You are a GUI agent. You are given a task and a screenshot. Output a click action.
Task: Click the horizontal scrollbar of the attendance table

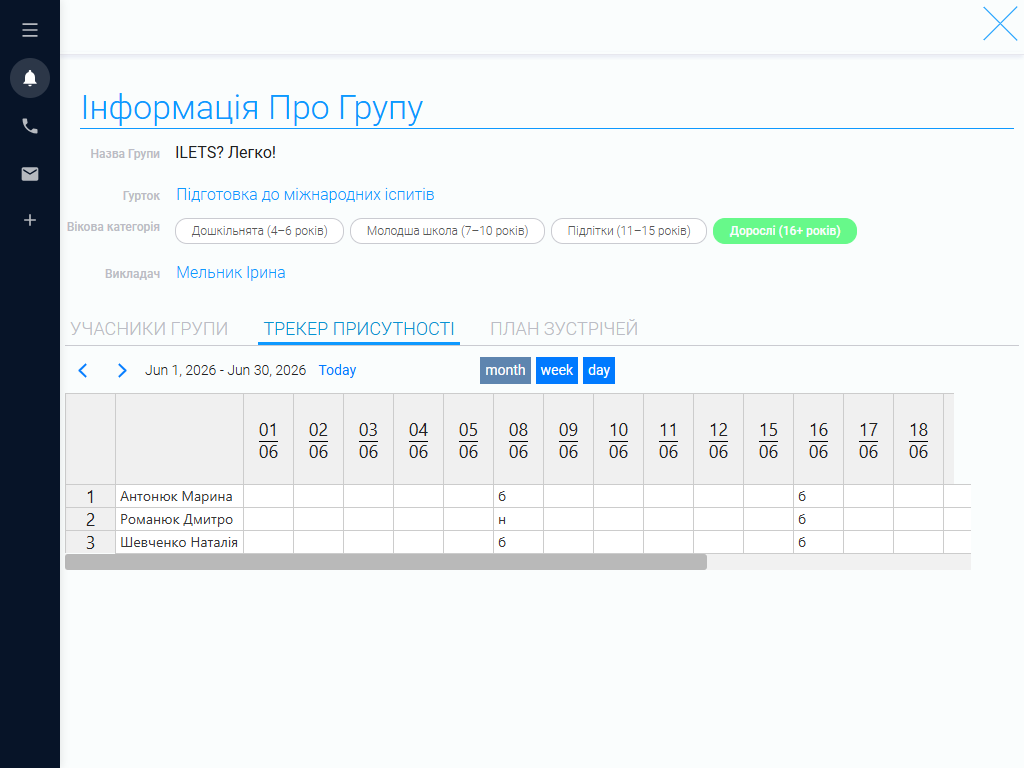point(386,562)
